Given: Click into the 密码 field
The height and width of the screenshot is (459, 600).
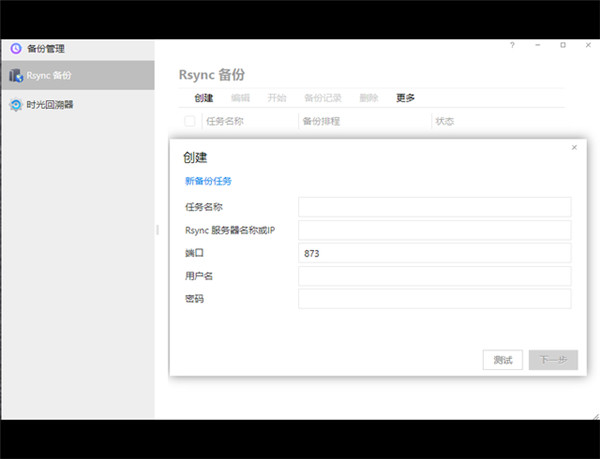Looking at the screenshot, I should 434,299.
